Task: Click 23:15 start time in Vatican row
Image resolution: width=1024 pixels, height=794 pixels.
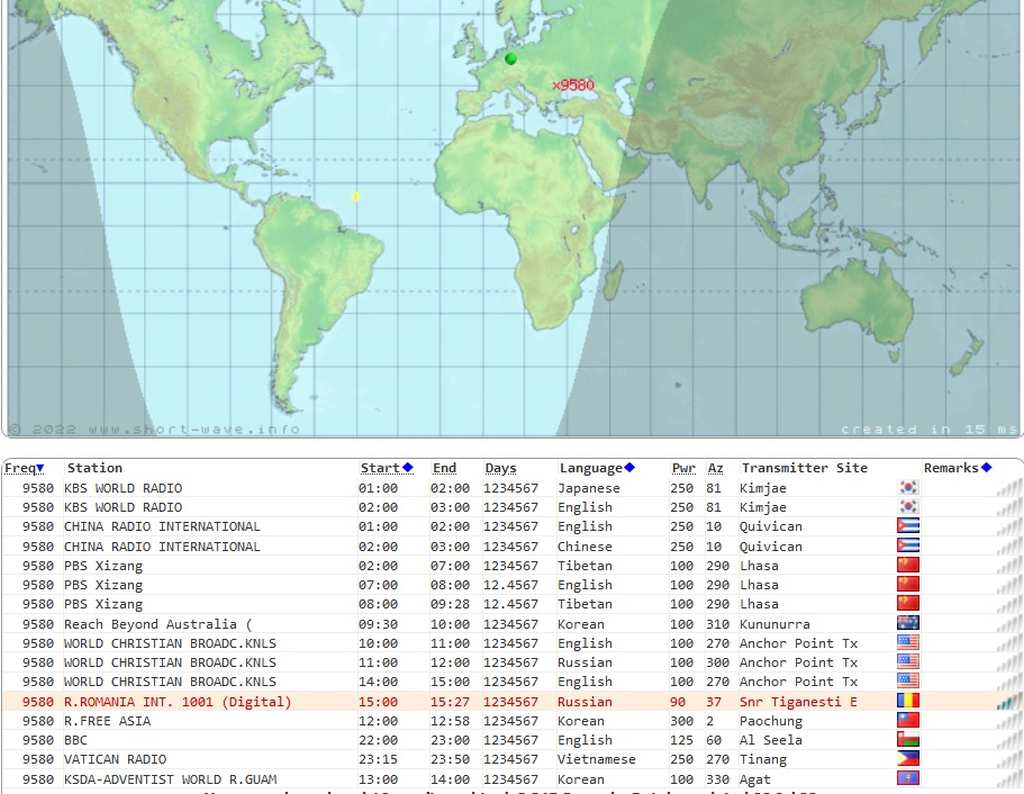Action: (378, 759)
